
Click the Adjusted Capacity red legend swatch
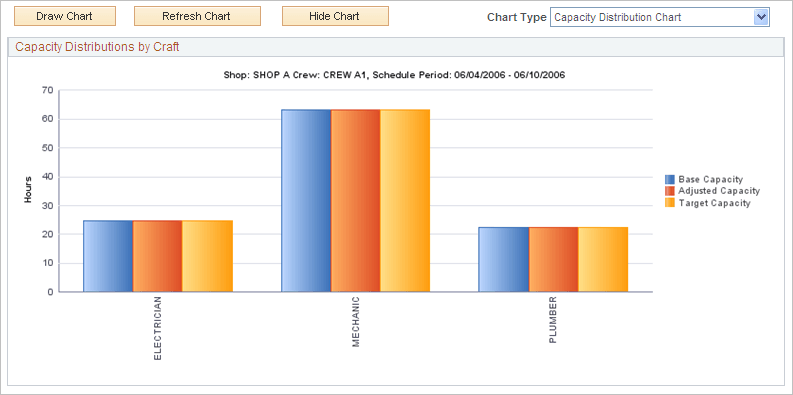(670, 191)
